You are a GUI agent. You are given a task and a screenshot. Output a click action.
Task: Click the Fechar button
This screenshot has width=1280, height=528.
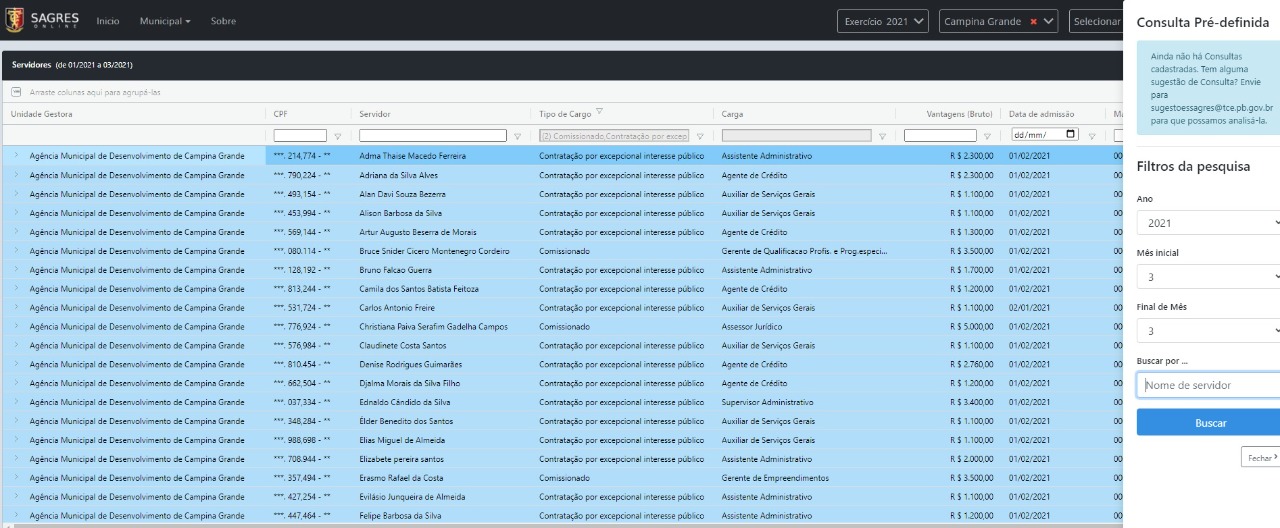[x=1260, y=457]
